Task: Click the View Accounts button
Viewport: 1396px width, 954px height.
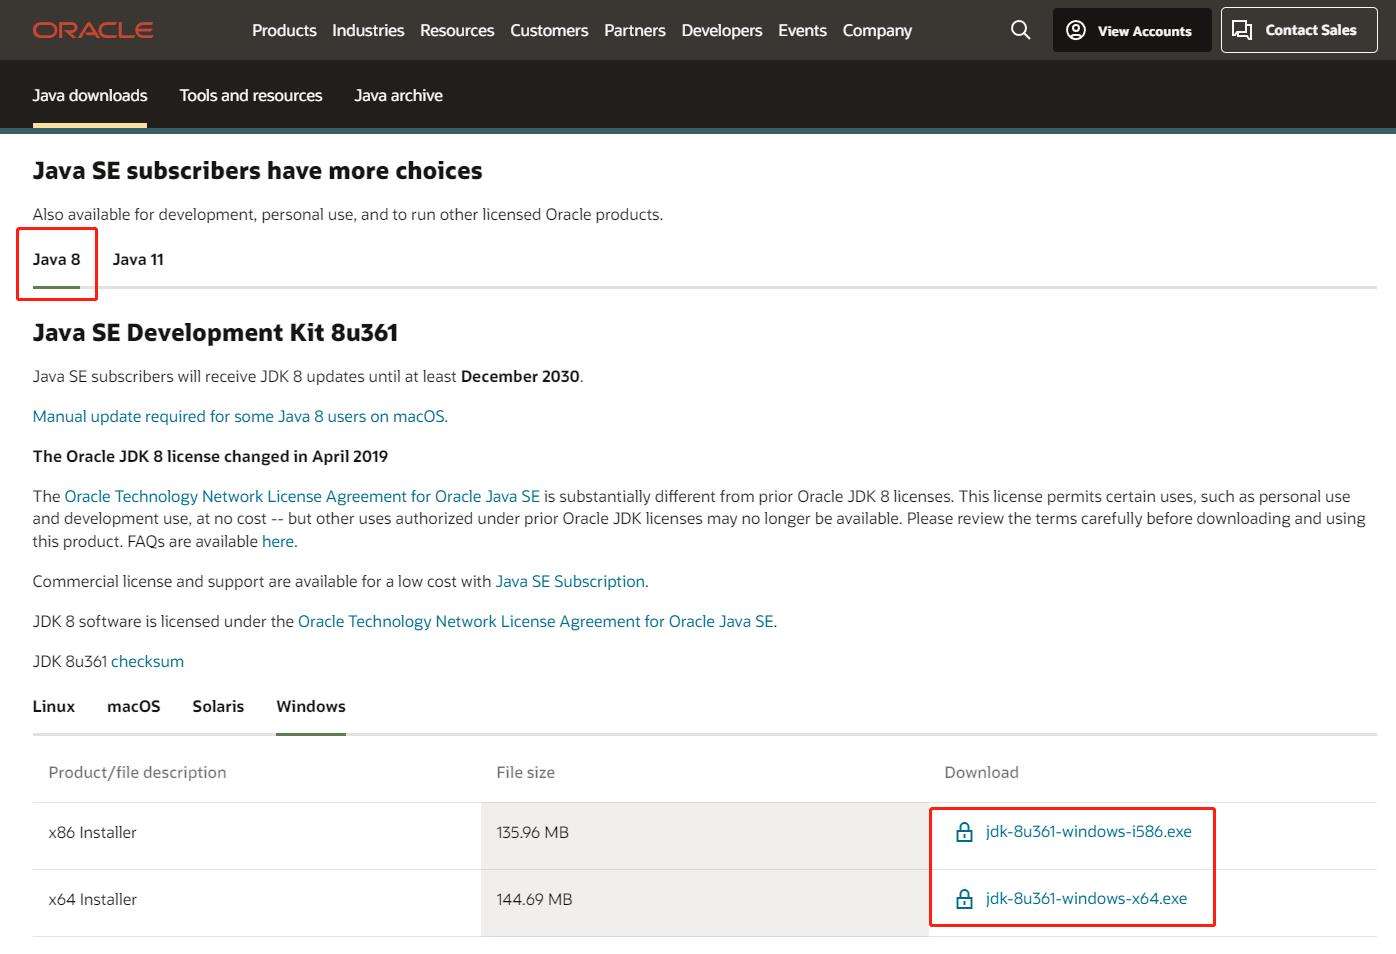Action: [1132, 30]
